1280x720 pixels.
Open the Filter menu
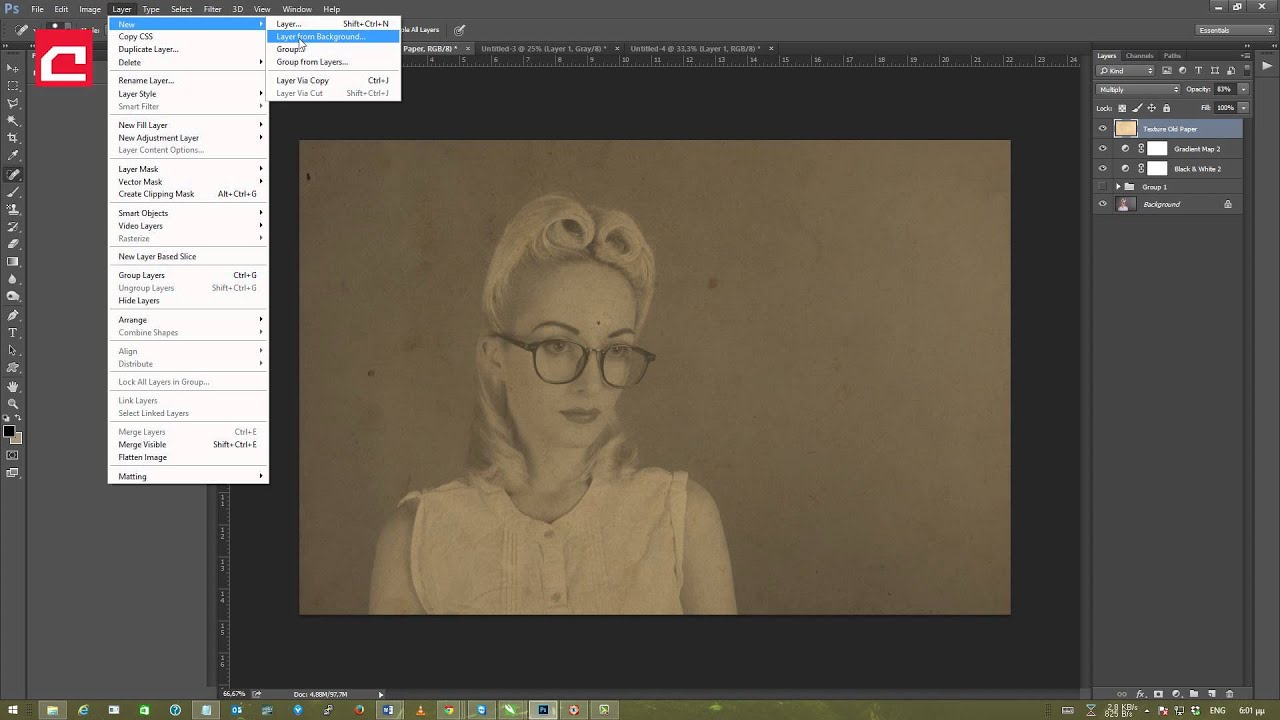[x=213, y=9]
